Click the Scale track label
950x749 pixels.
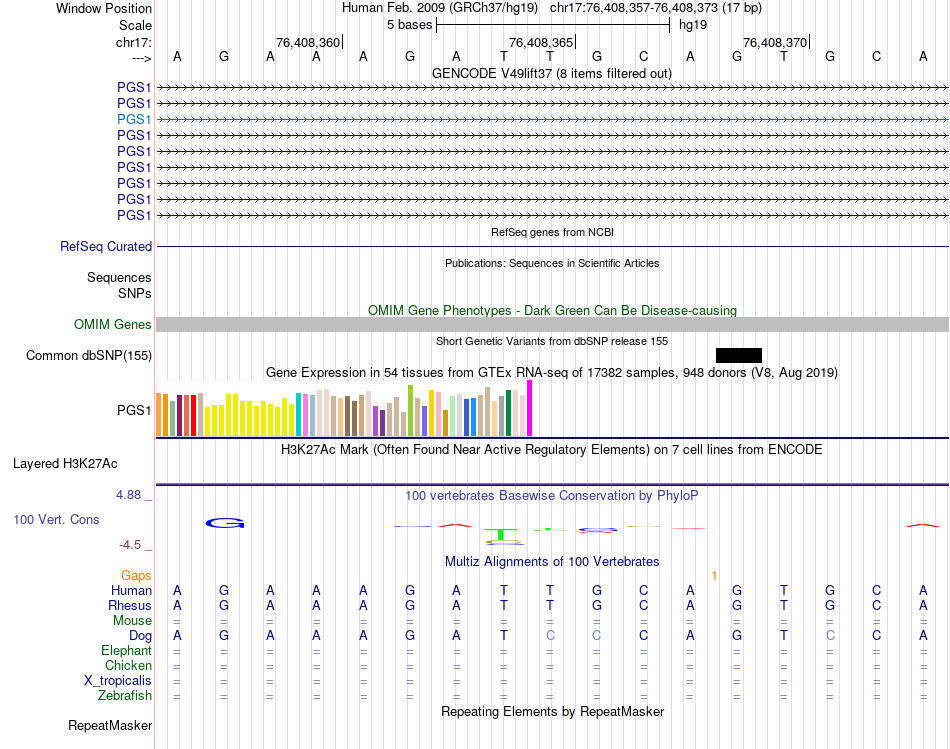(x=135, y=25)
